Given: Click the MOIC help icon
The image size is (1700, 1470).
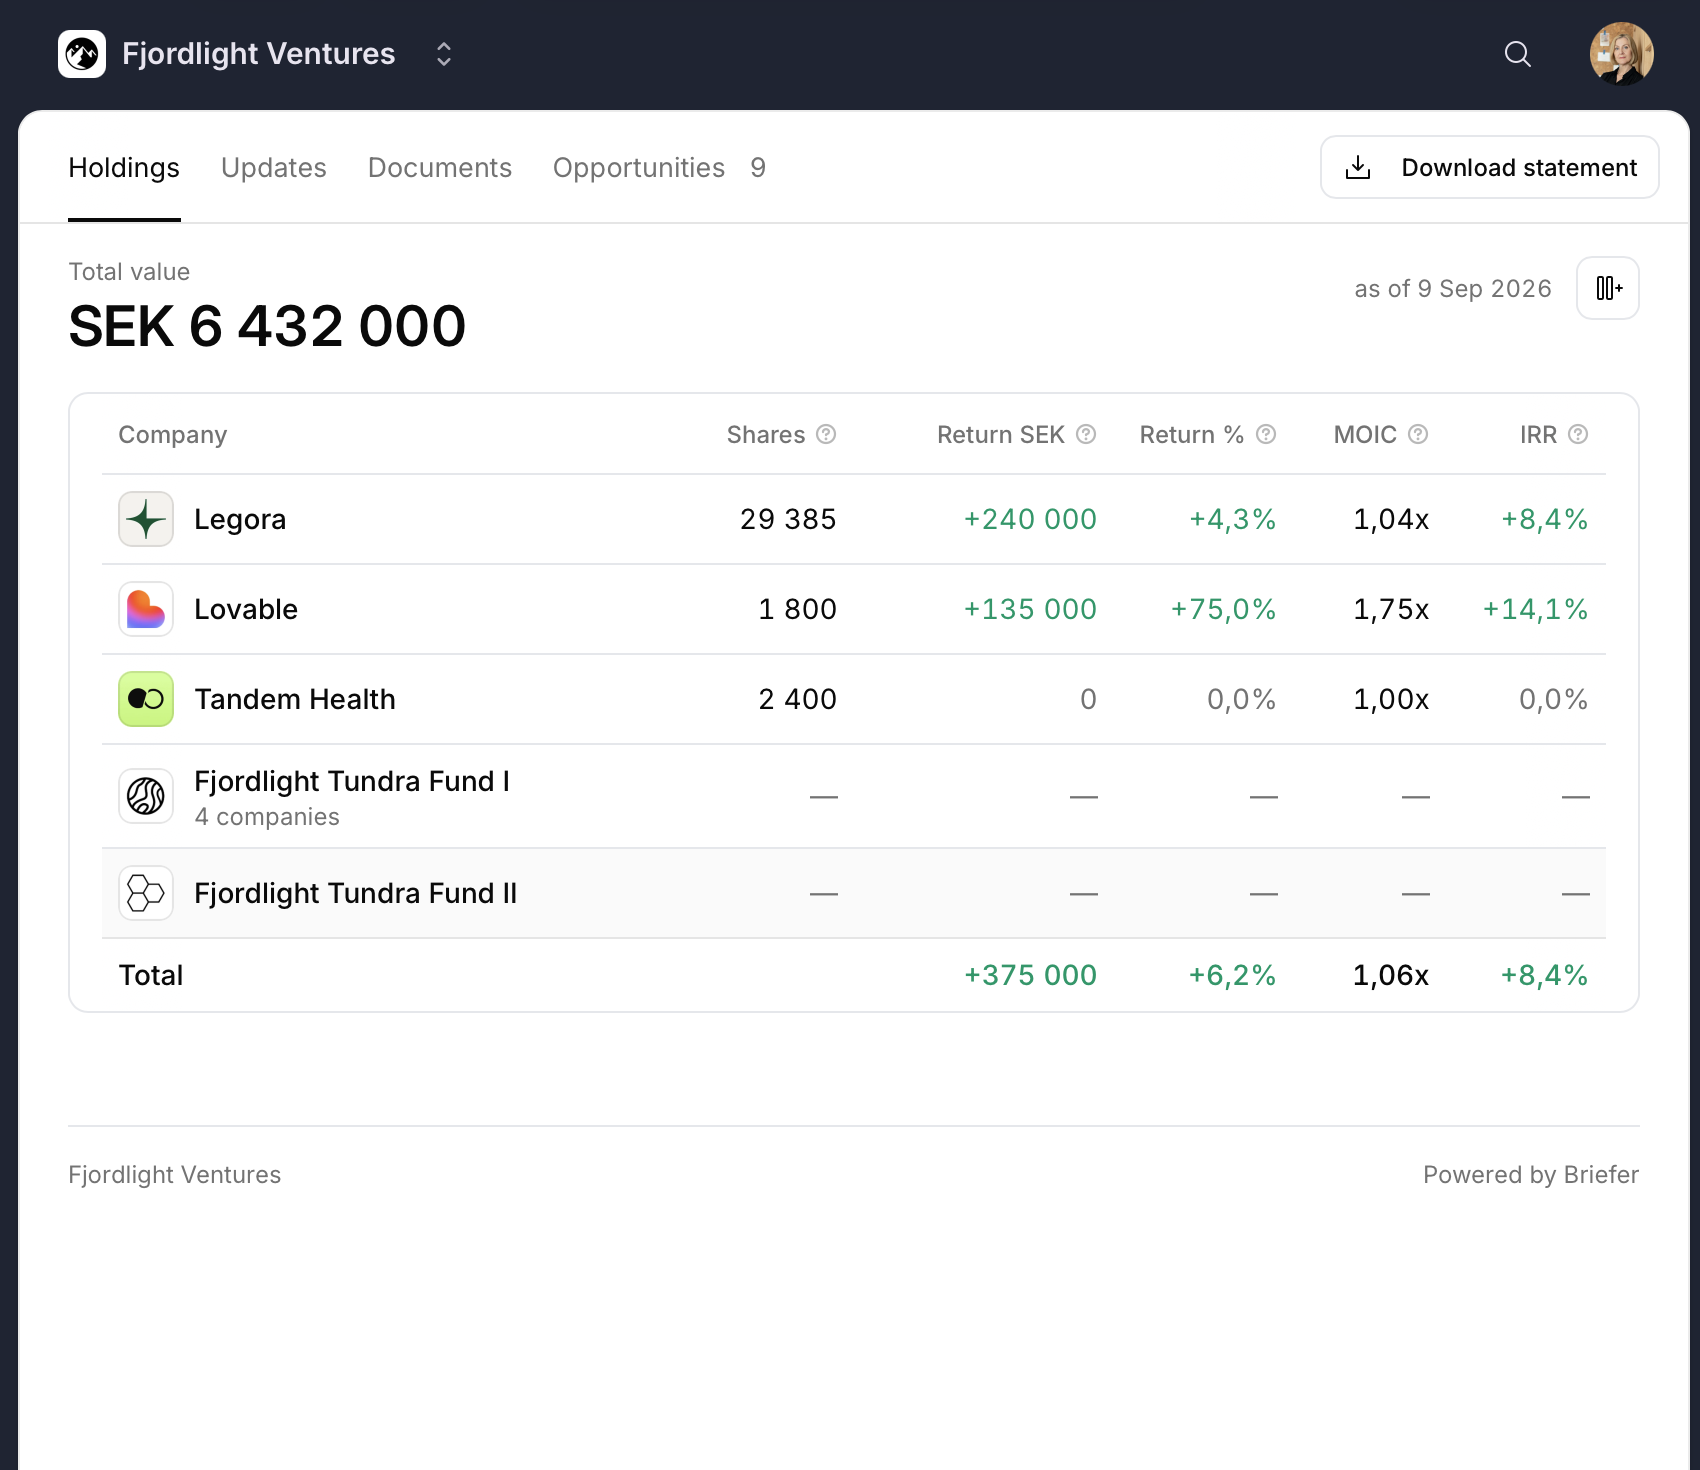Looking at the screenshot, I should [x=1418, y=434].
